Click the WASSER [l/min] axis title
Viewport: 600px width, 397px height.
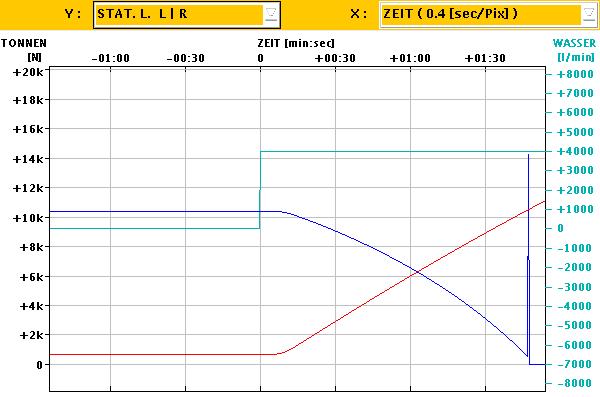tap(574, 50)
